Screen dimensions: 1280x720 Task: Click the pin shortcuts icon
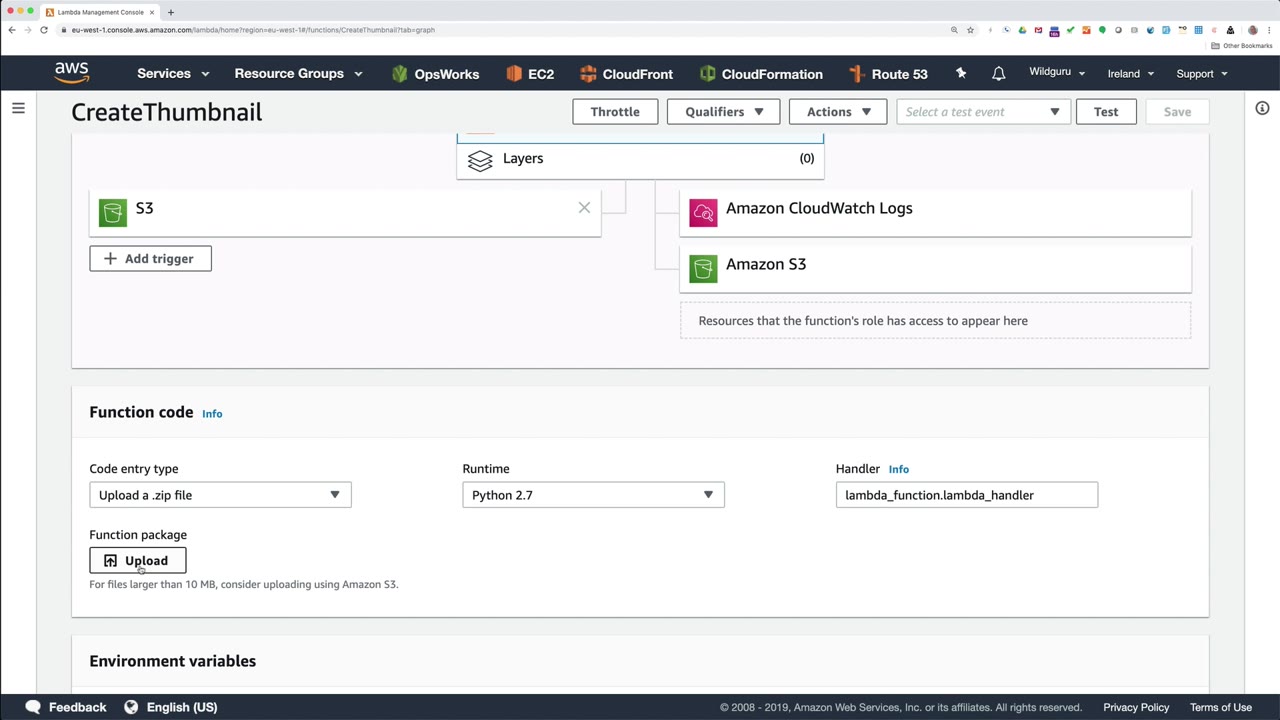click(x=961, y=73)
